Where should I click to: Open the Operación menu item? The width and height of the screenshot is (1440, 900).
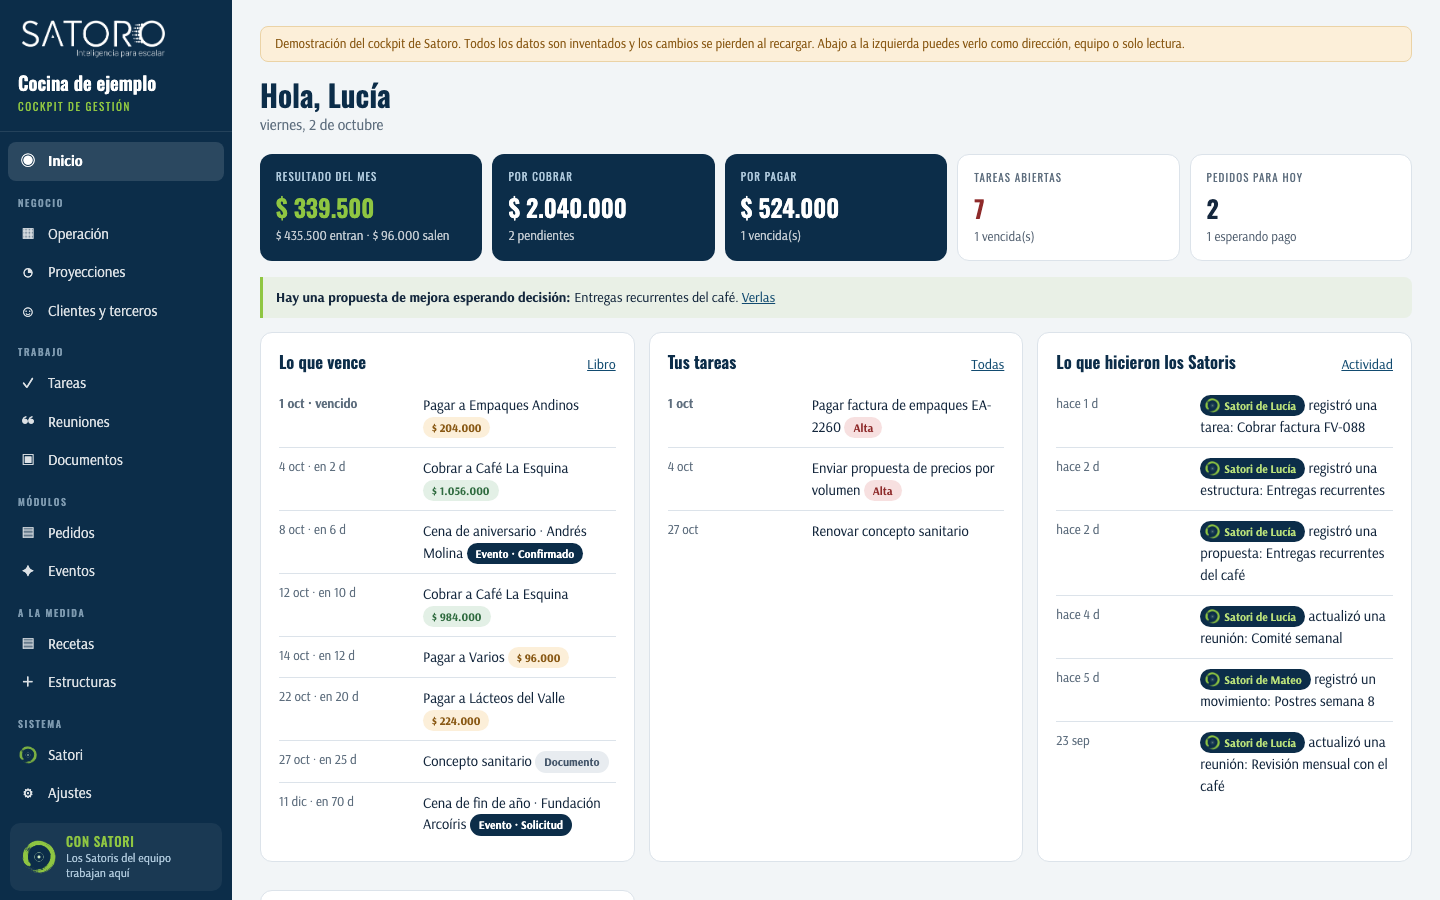[x=116, y=234]
